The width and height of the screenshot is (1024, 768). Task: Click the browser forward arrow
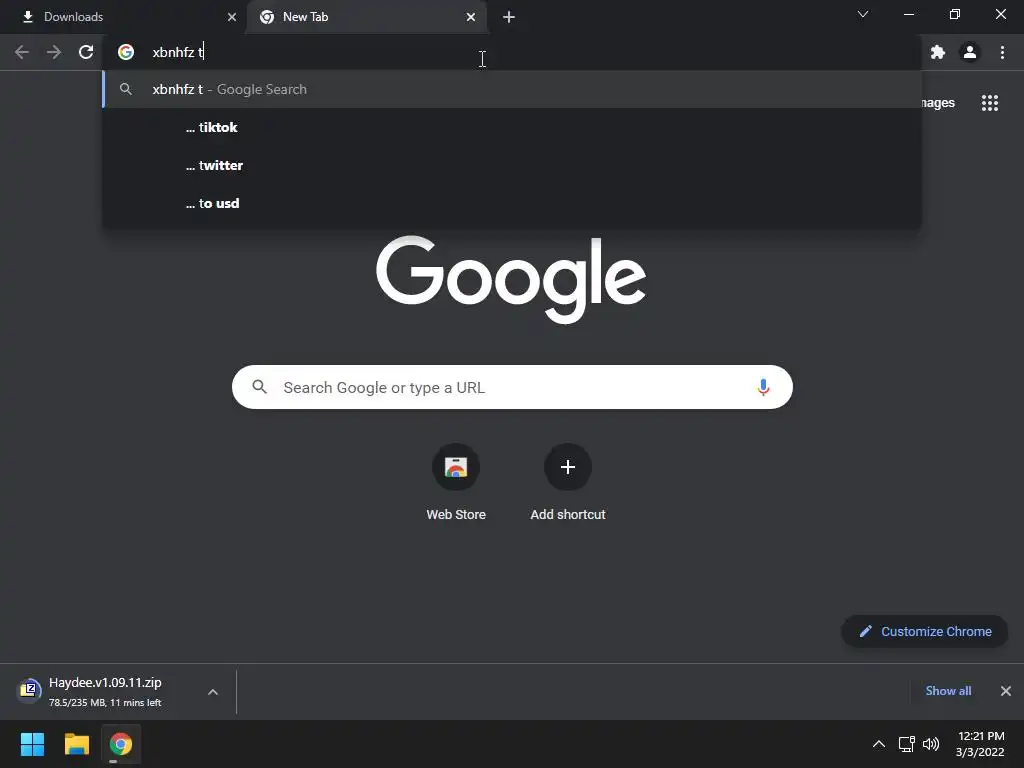(x=54, y=52)
